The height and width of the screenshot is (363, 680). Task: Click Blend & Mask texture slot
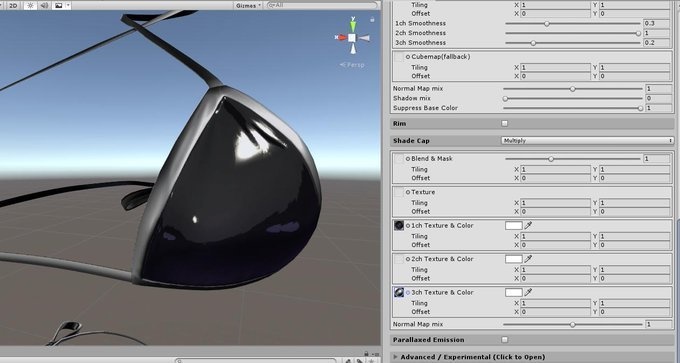(x=399, y=159)
